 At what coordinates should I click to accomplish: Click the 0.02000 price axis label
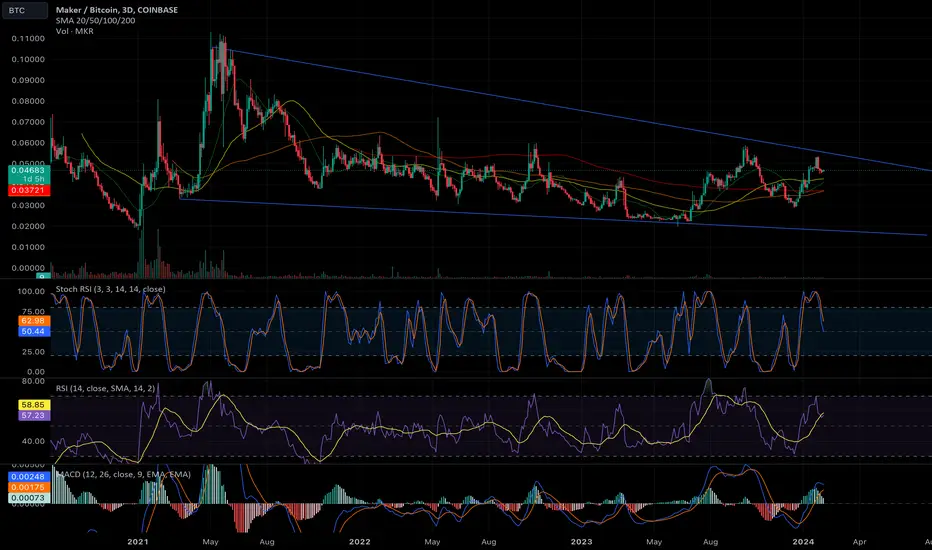28,227
